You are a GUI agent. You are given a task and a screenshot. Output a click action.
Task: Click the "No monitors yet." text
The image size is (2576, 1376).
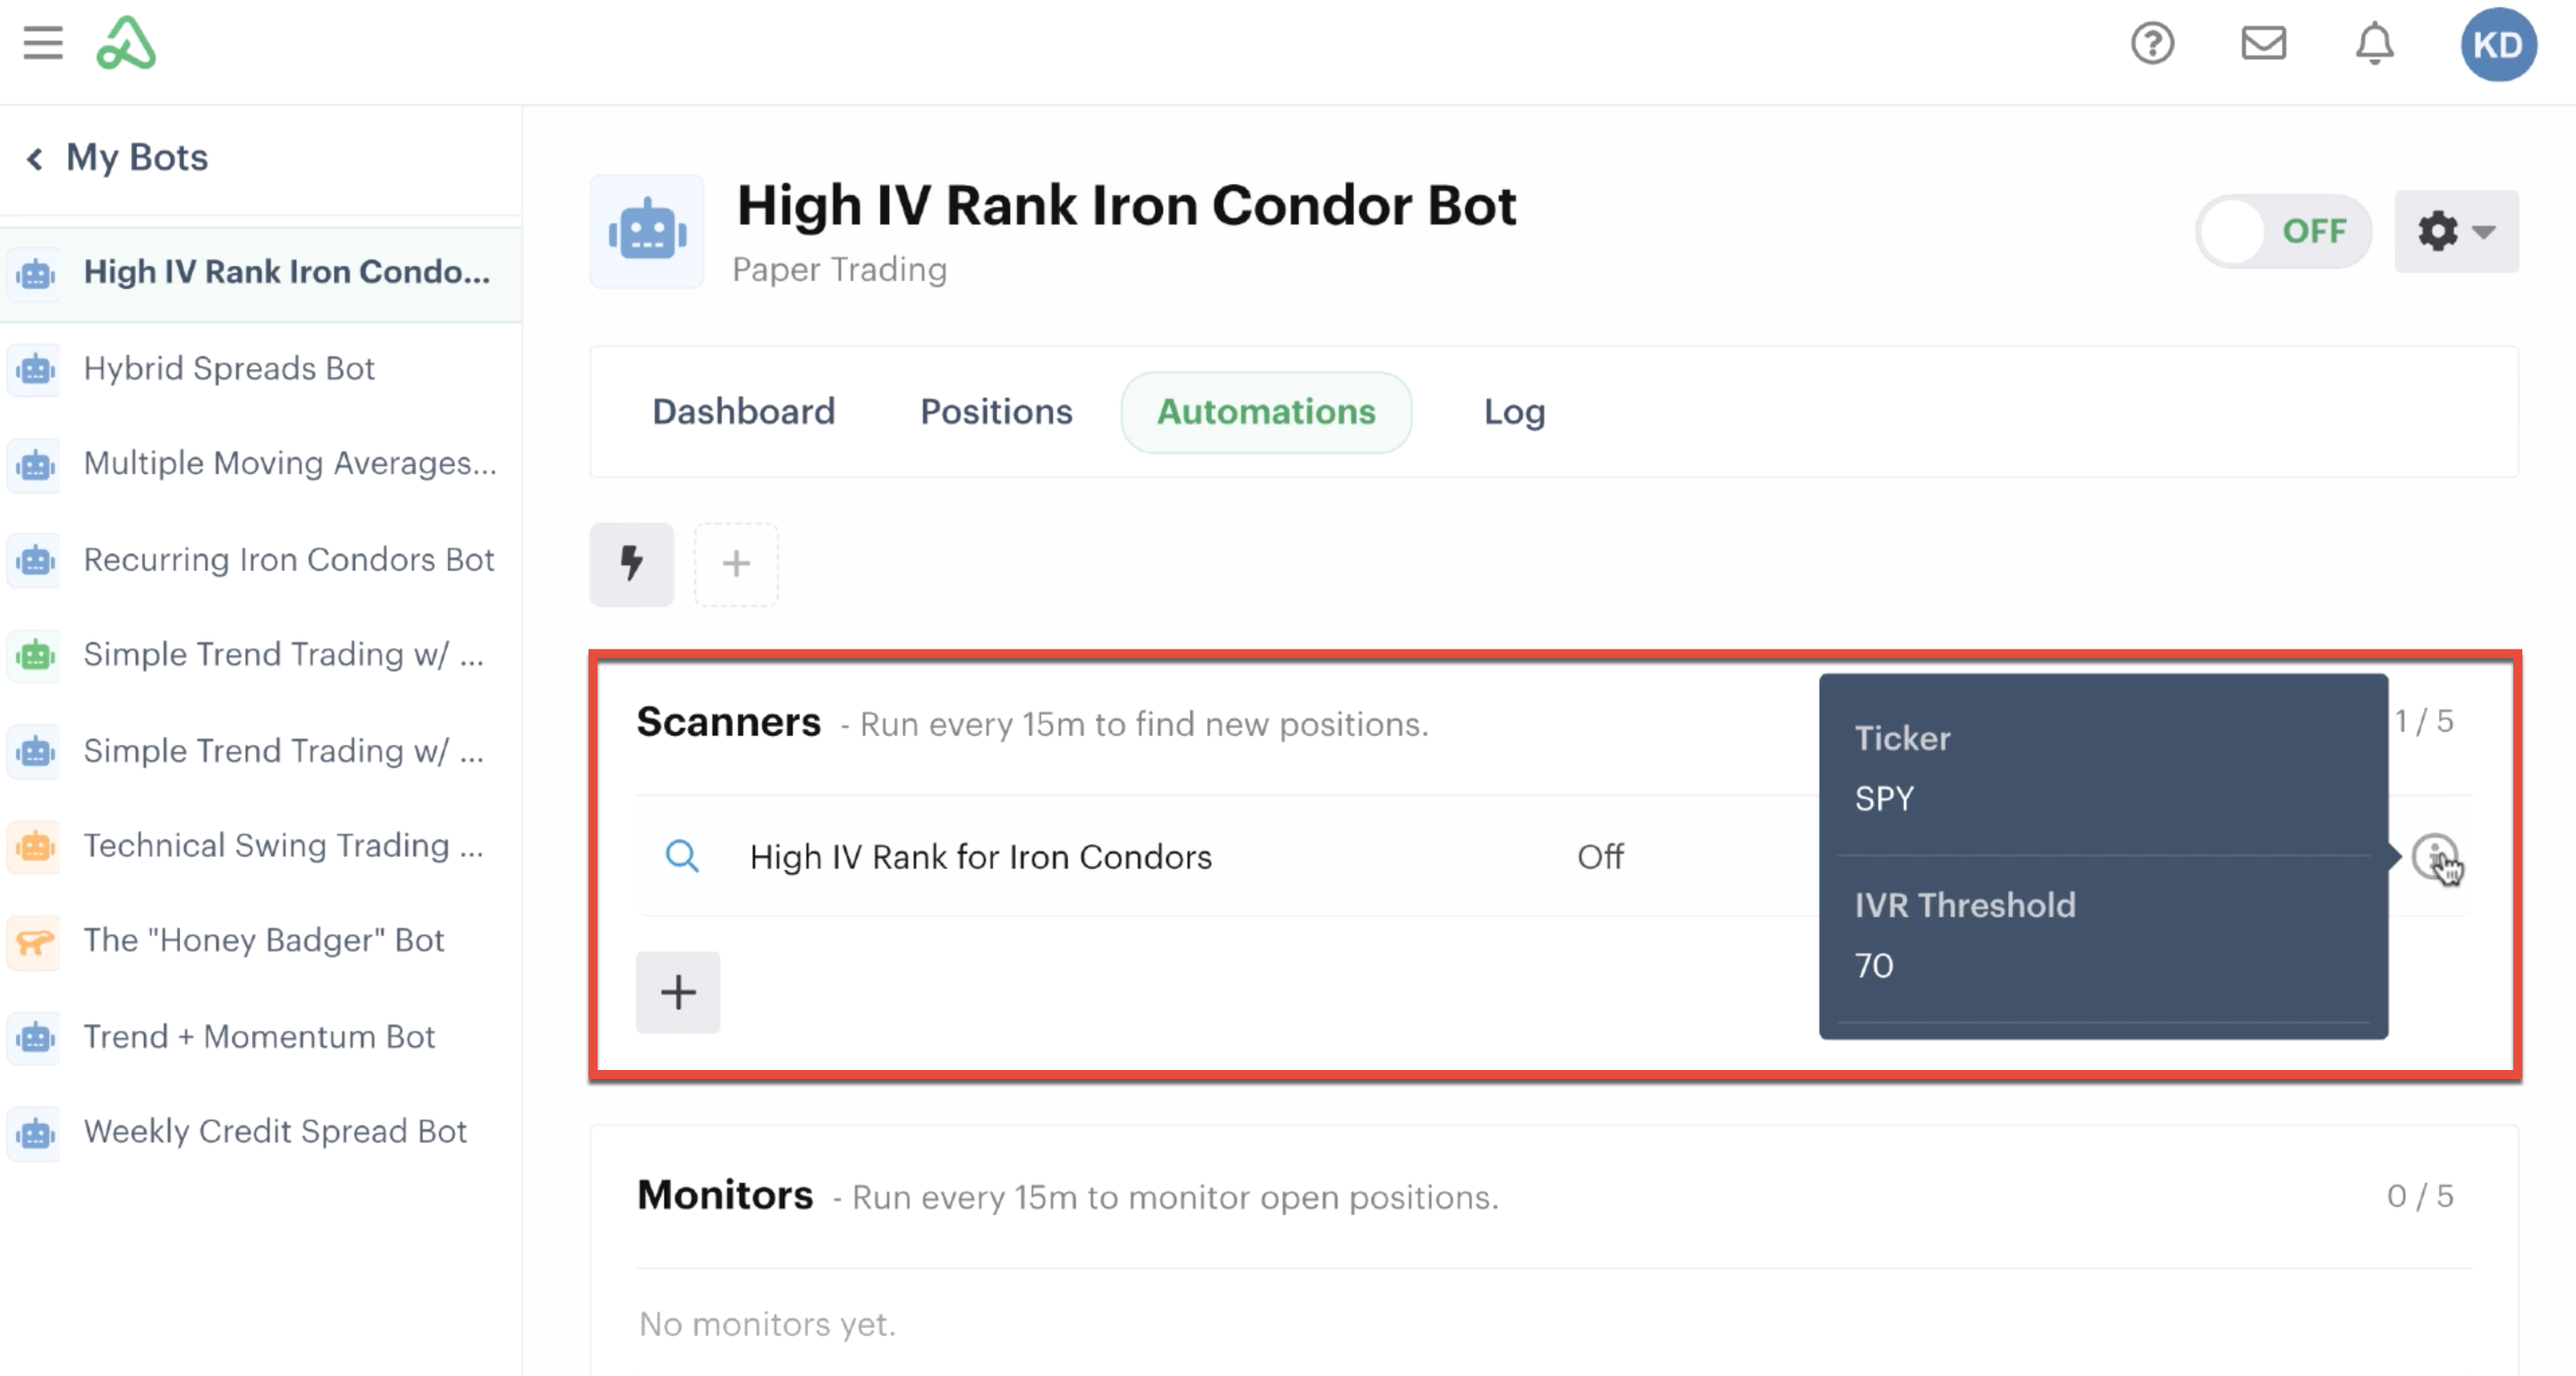767,1325
